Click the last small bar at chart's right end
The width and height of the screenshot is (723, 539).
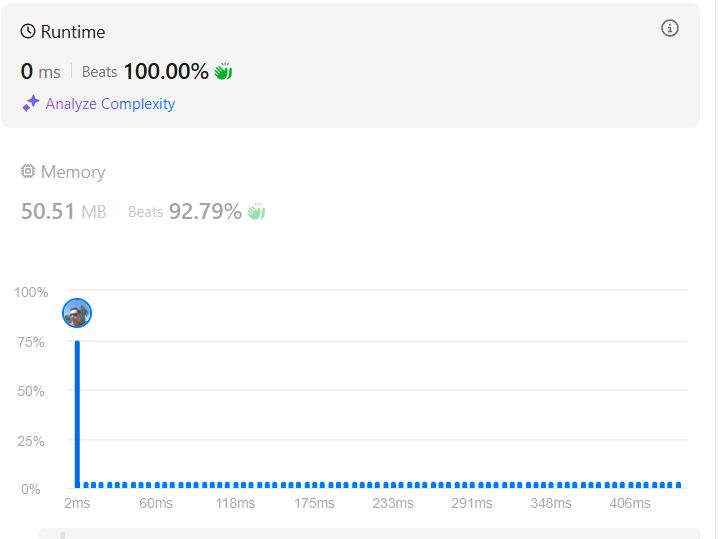[x=678, y=485]
